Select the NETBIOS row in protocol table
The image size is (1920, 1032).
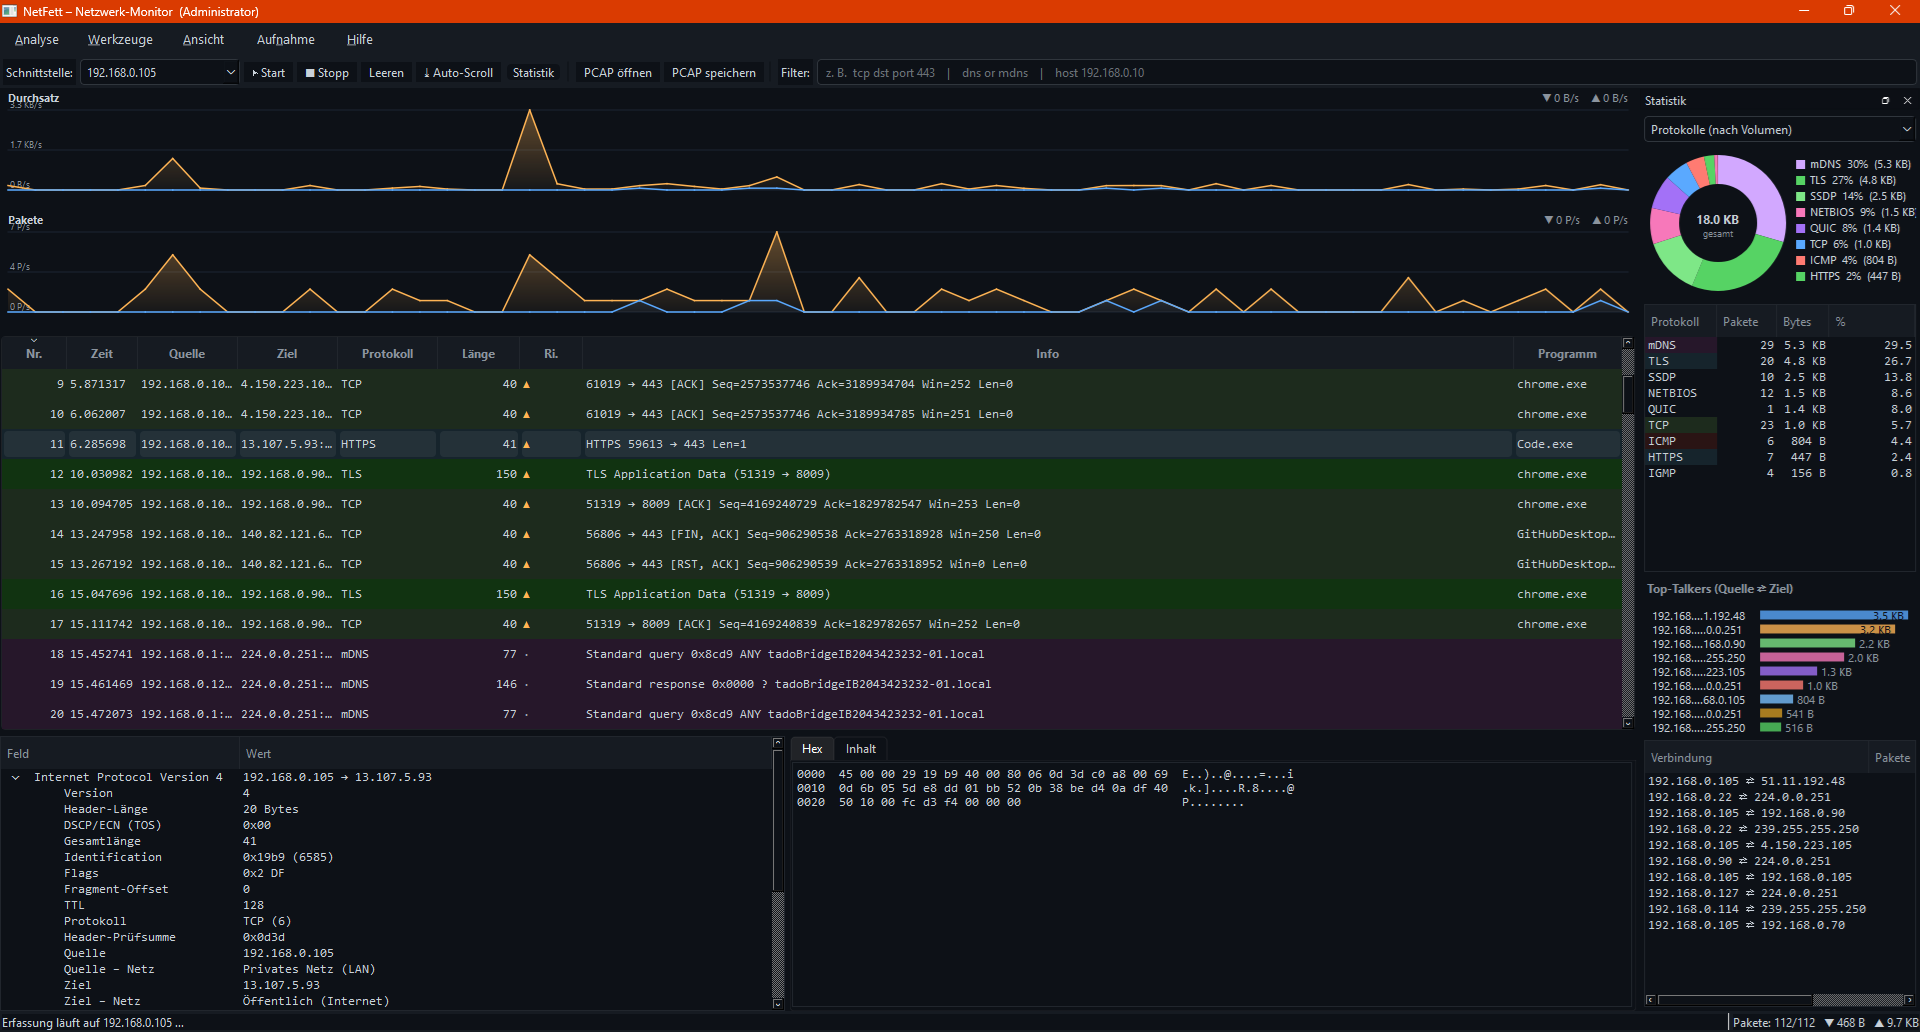(x=1780, y=393)
